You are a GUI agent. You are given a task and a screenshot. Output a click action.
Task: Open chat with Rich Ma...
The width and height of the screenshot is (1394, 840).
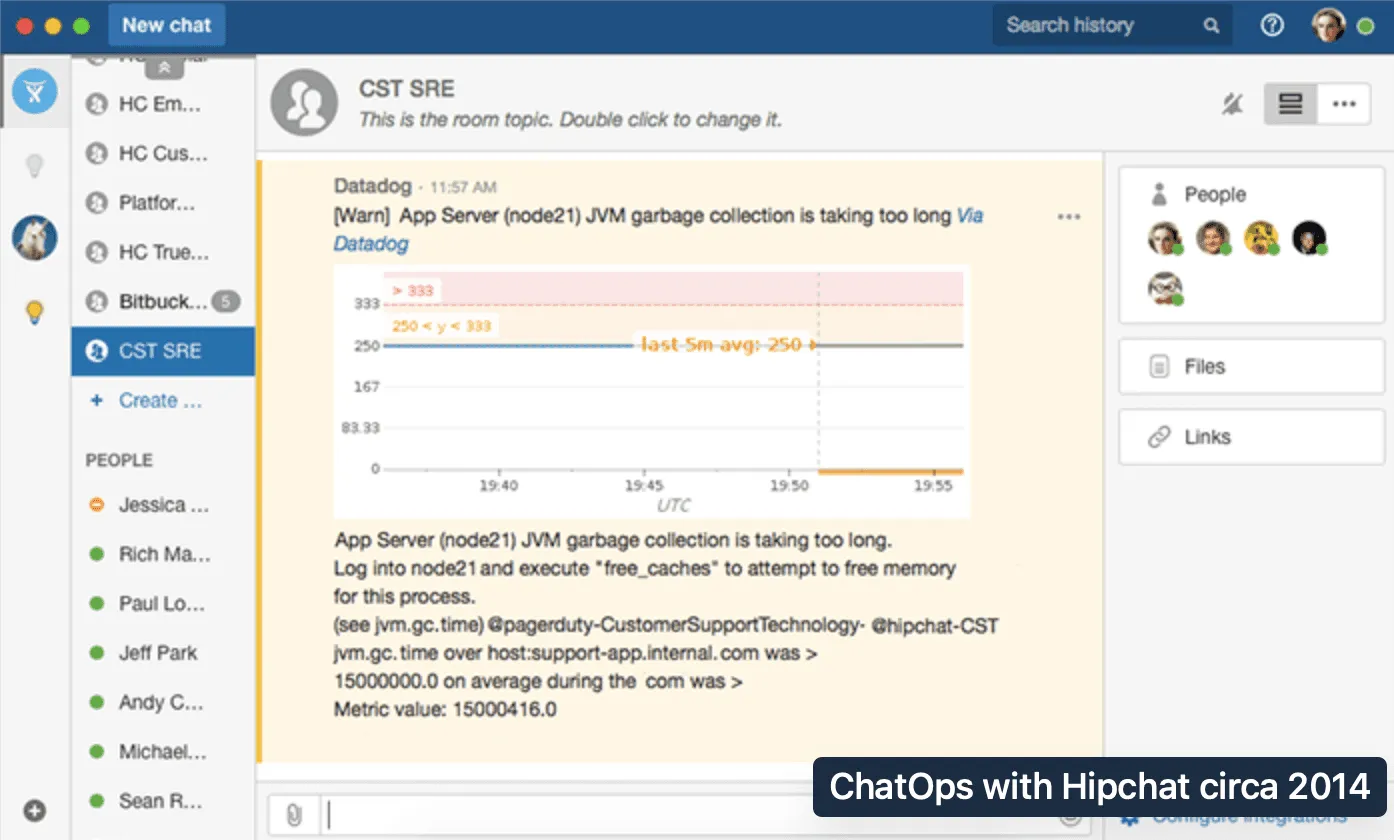coord(163,554)
